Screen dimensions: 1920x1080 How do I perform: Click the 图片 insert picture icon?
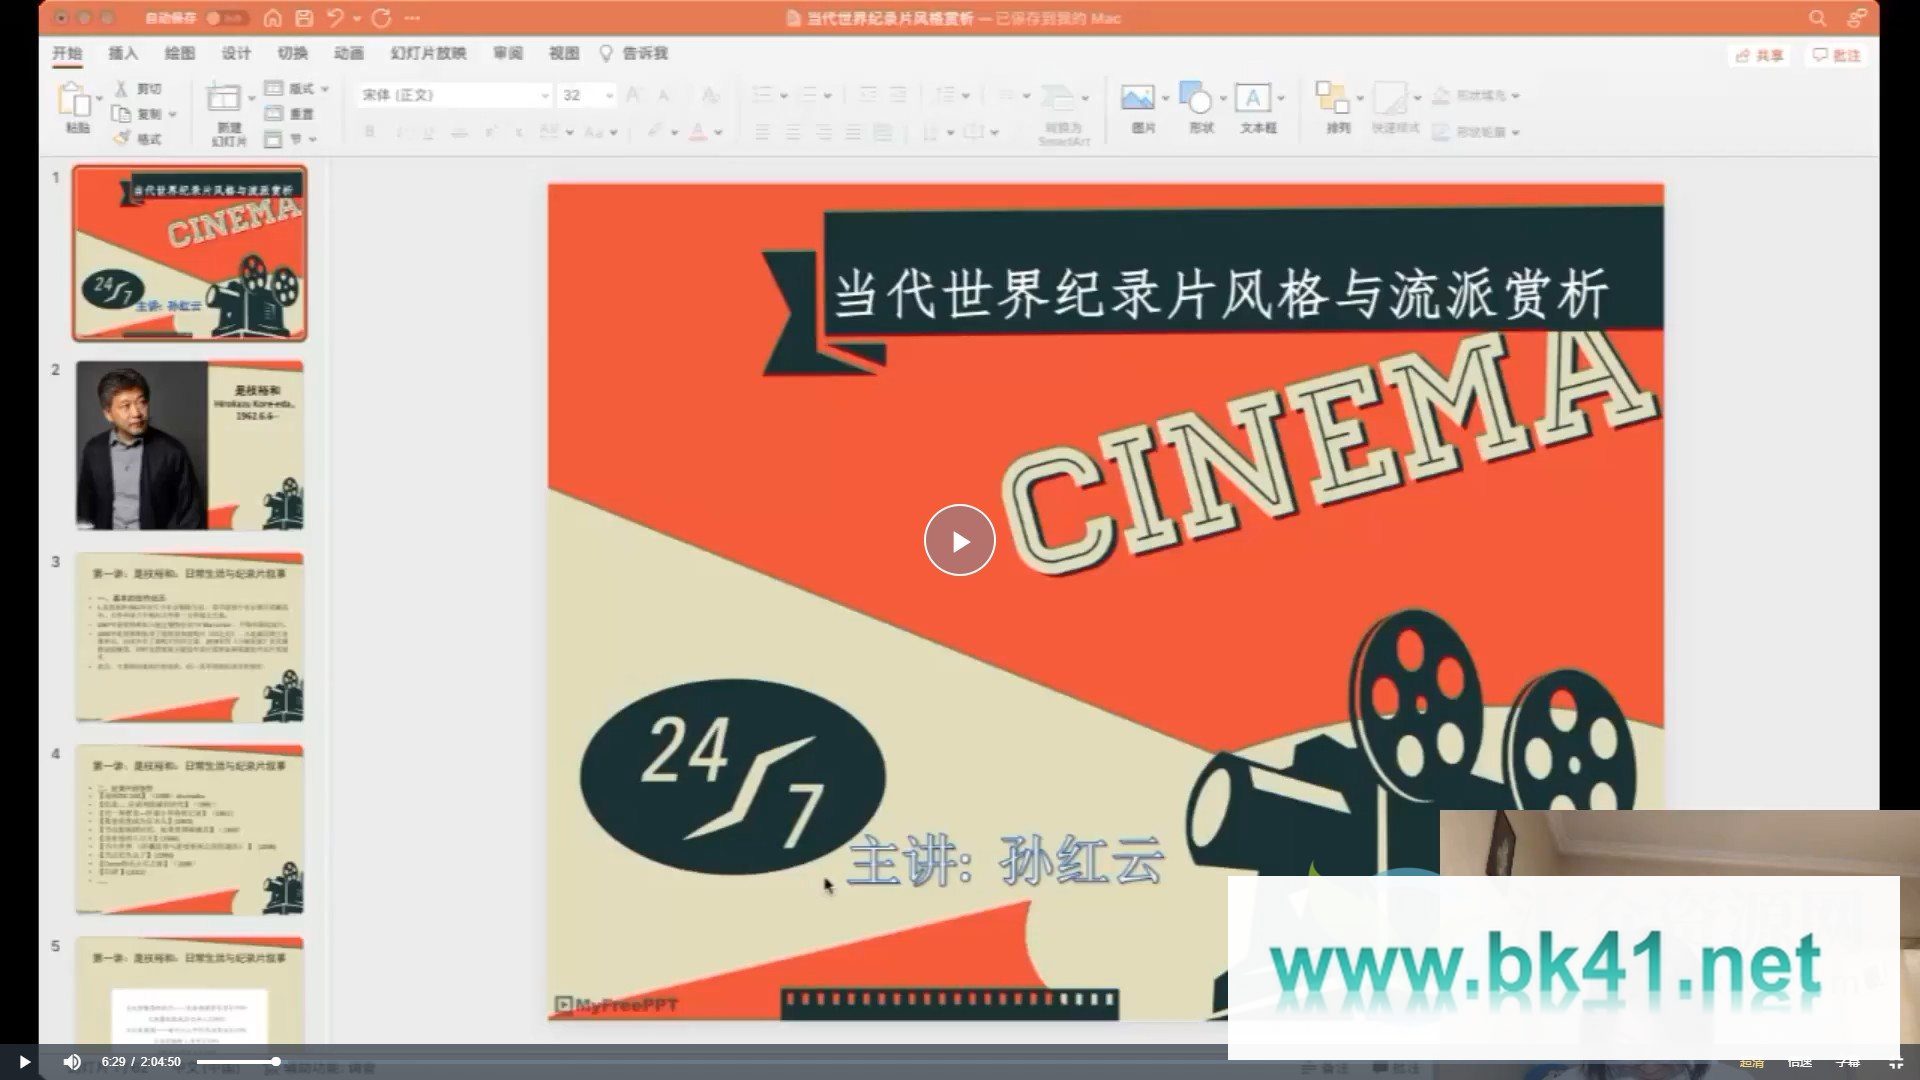point(1138,98)
